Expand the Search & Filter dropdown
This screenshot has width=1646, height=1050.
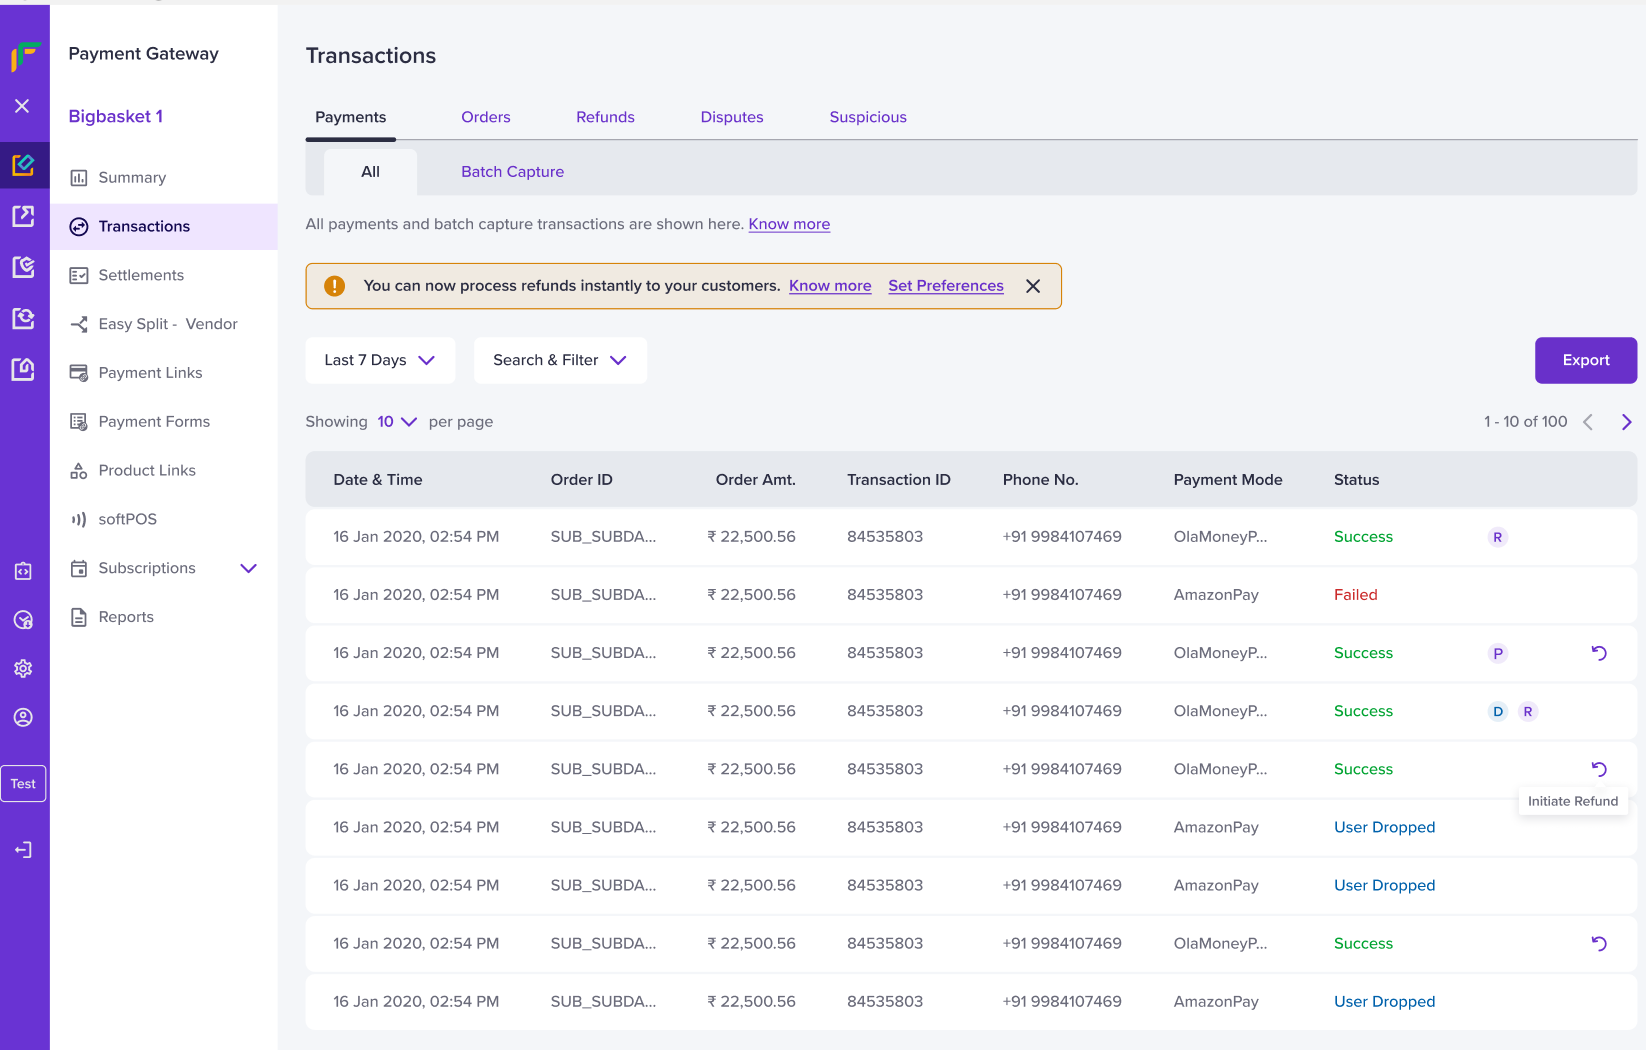[560, 360]
